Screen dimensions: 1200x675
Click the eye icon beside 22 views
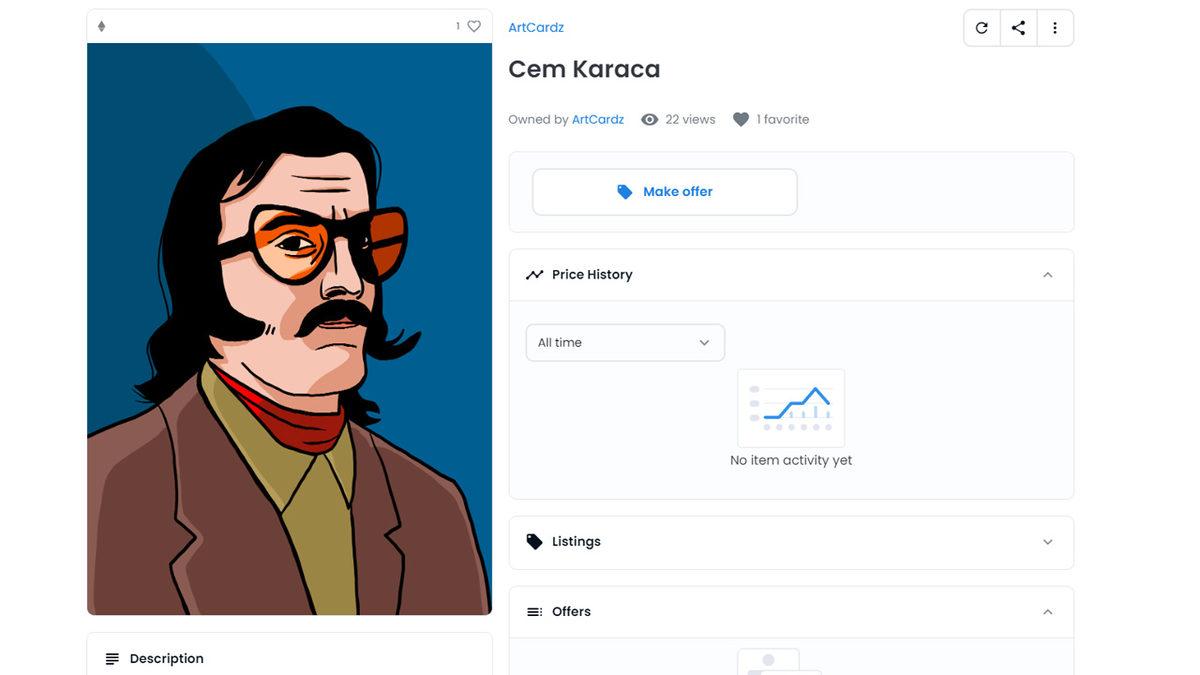pyautogui.click(x=650, y=120)
